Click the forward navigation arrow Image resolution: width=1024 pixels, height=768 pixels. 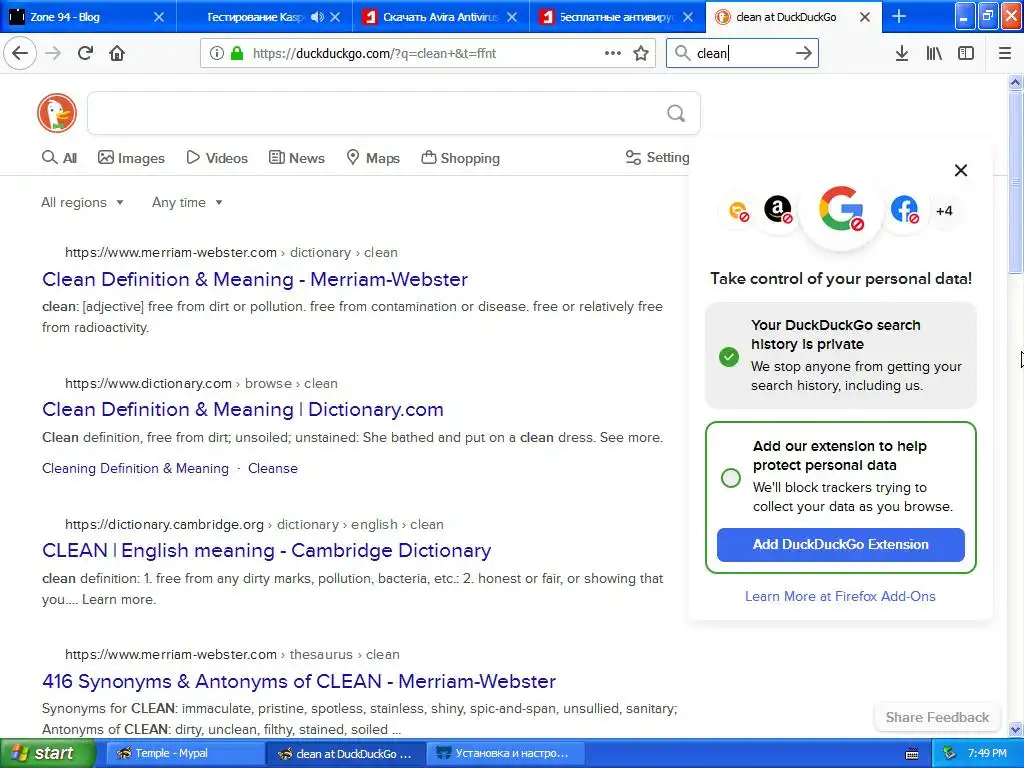click(54, 53)
